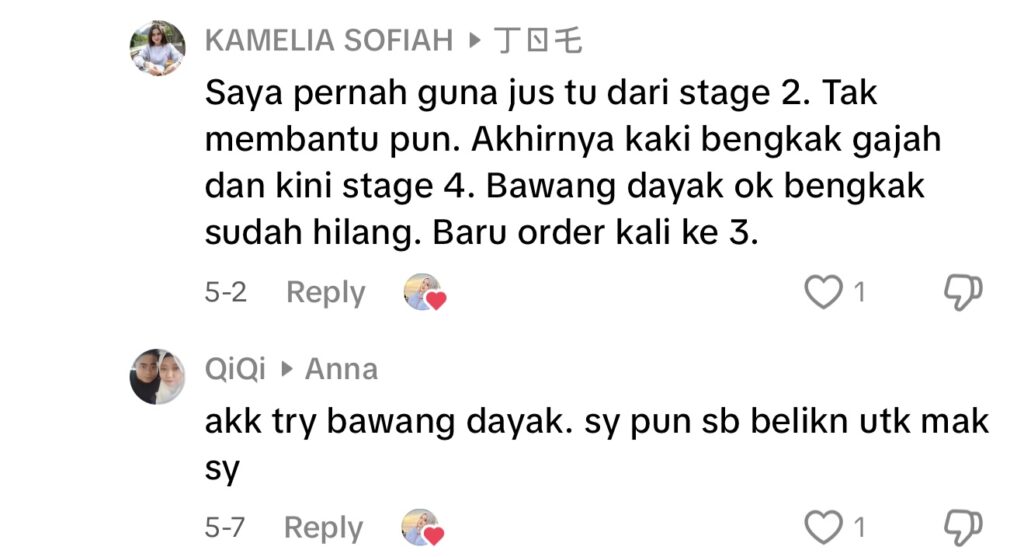Click the like count on QiQi's comment
Image resolution: width=1024 pixels, height=557 pixels.
[x=858, y=527]
